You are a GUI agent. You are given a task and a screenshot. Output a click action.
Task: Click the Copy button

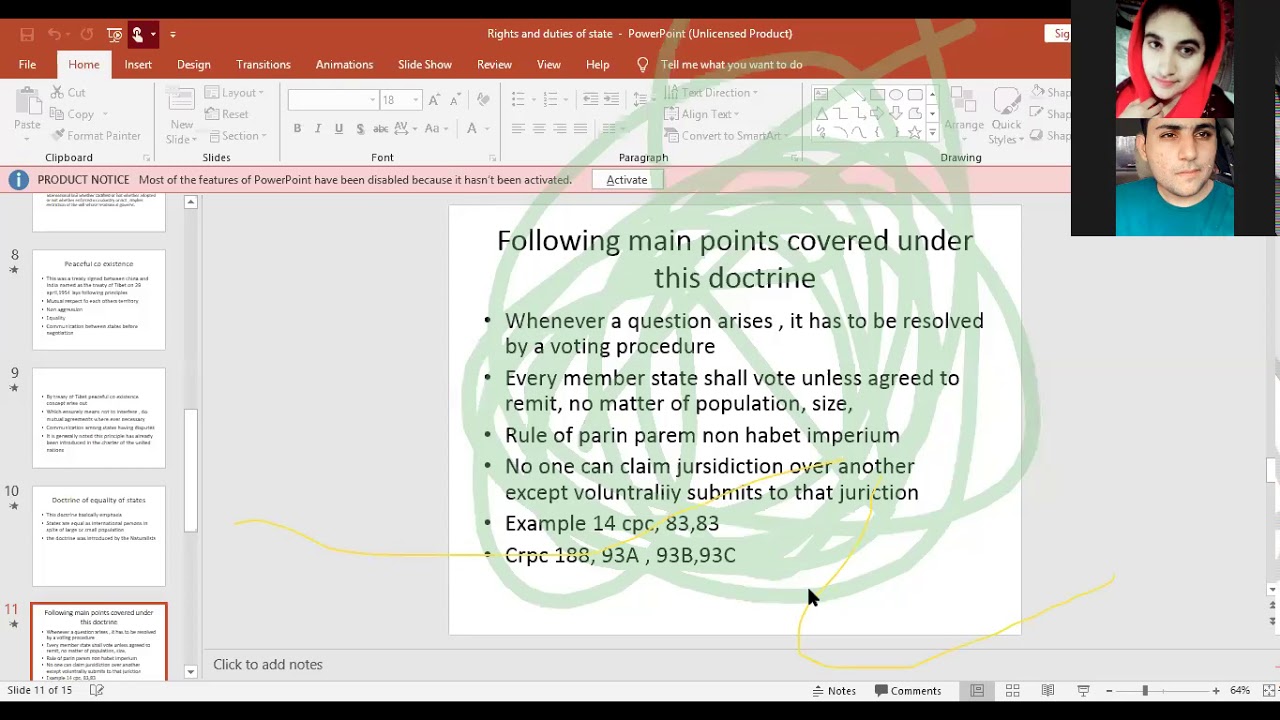click(x=73, y=114)
